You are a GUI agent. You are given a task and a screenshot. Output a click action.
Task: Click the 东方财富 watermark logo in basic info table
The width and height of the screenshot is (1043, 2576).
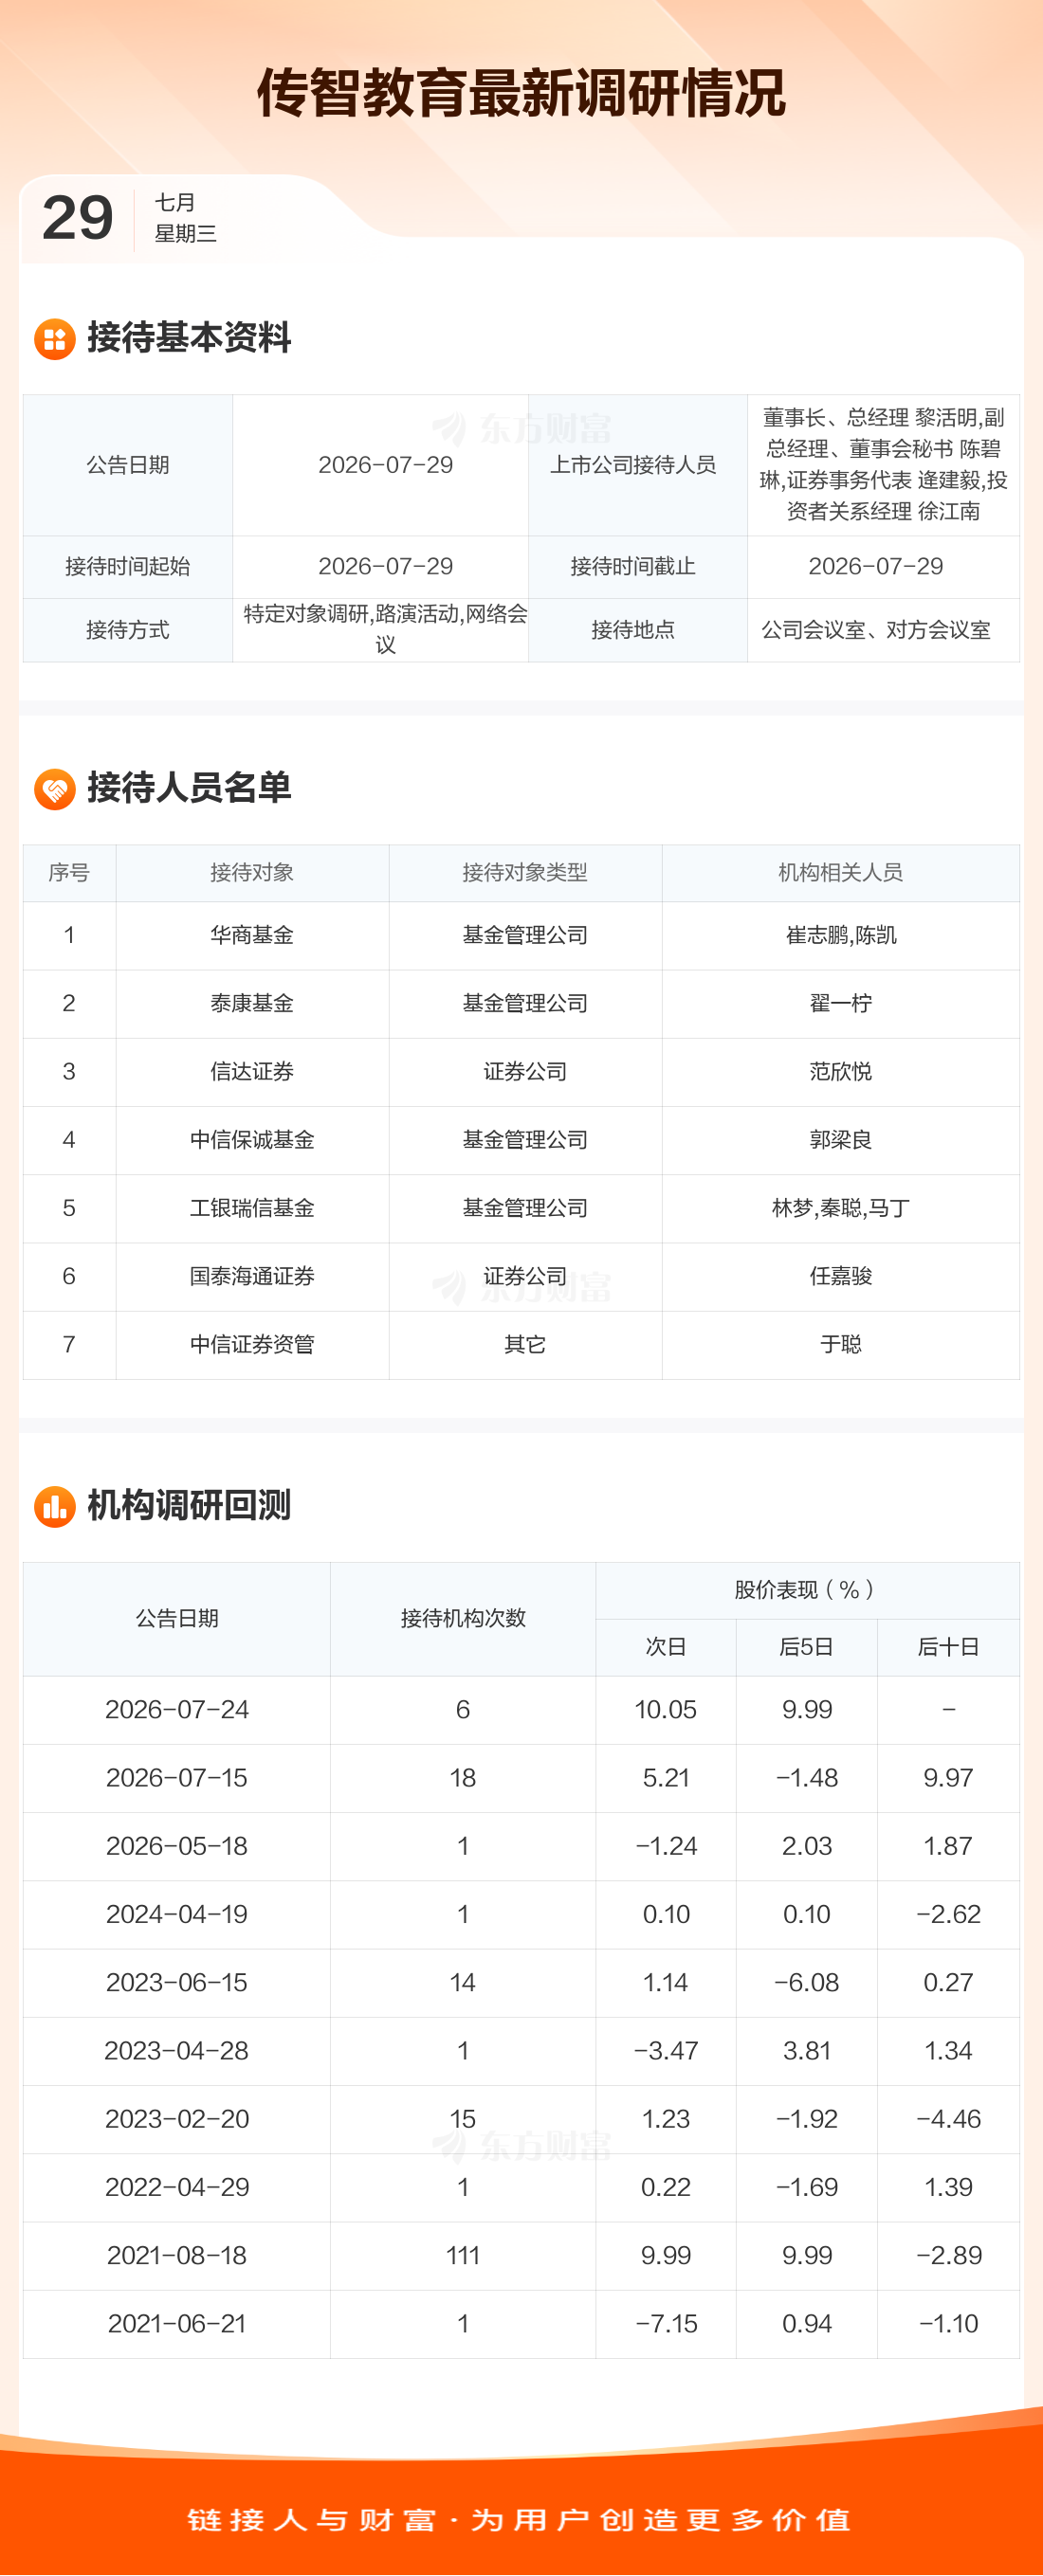point(521,429)
